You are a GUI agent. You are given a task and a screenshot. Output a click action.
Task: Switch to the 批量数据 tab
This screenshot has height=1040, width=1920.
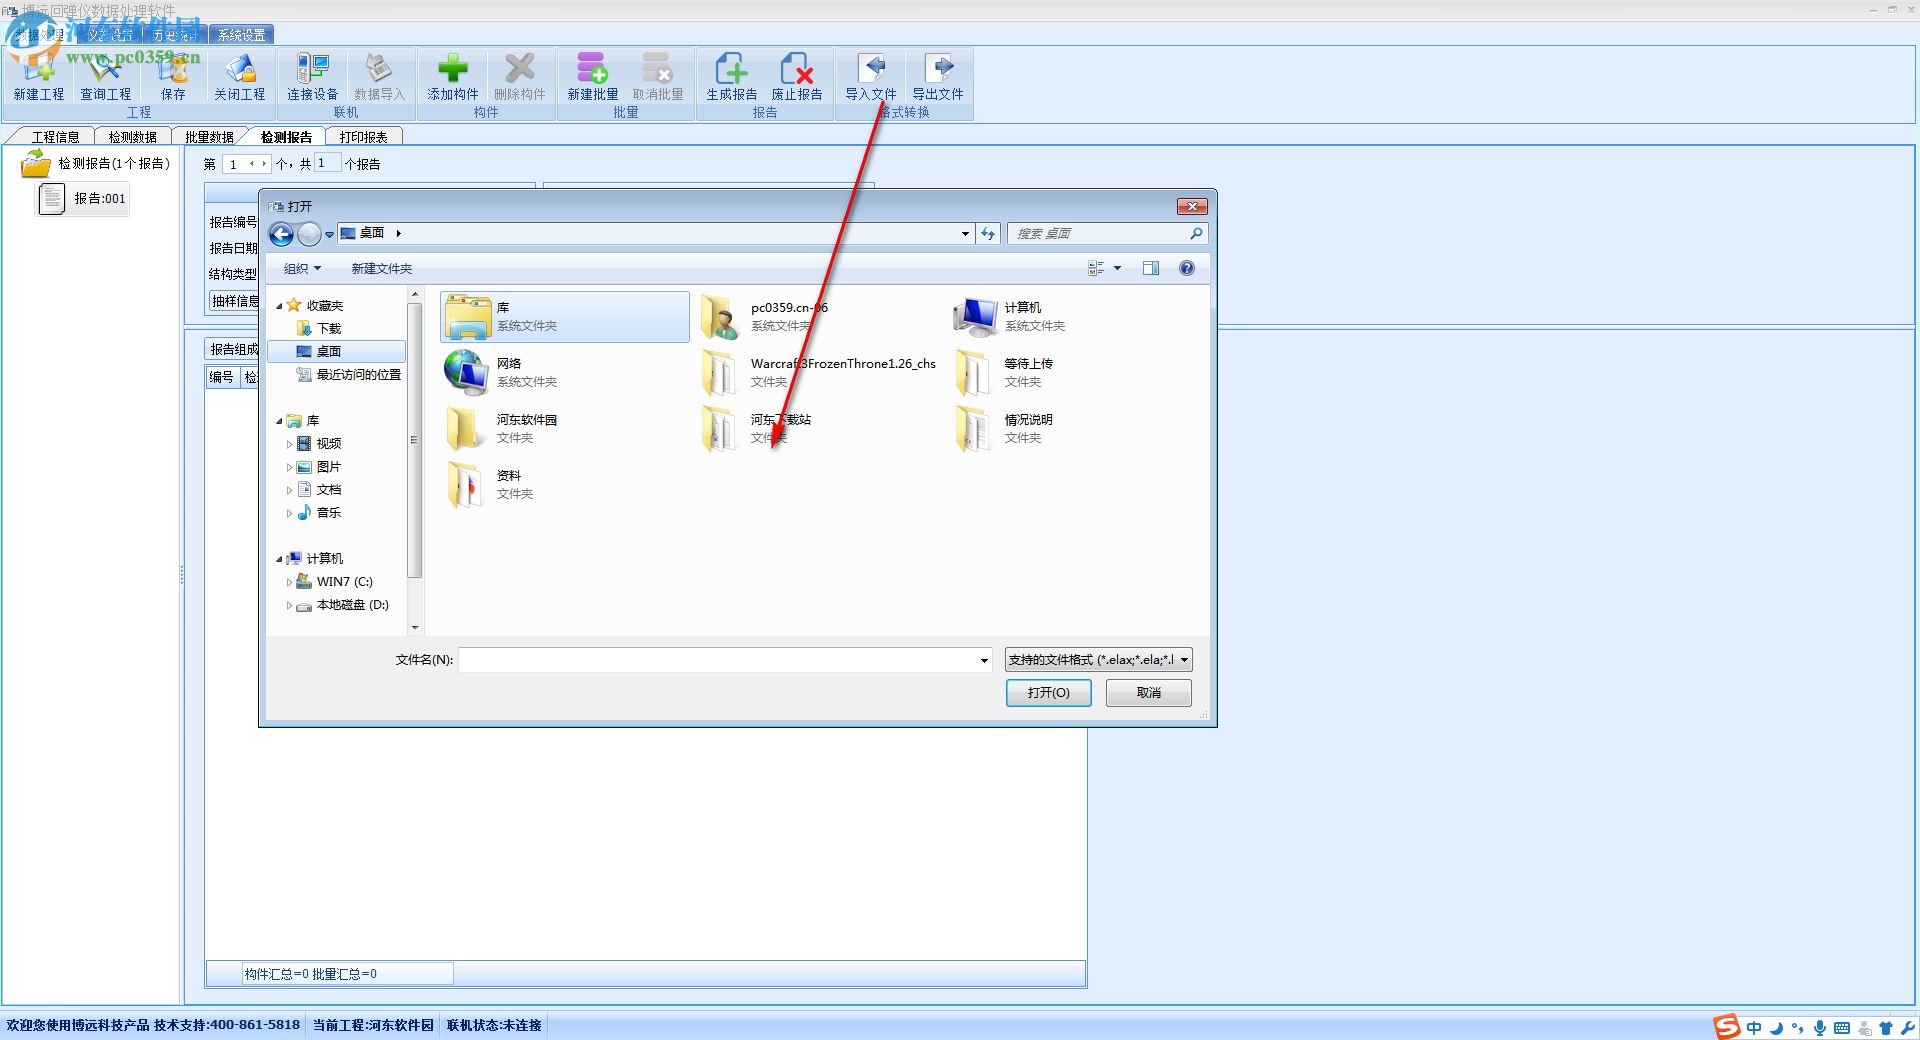coord(209,137)
